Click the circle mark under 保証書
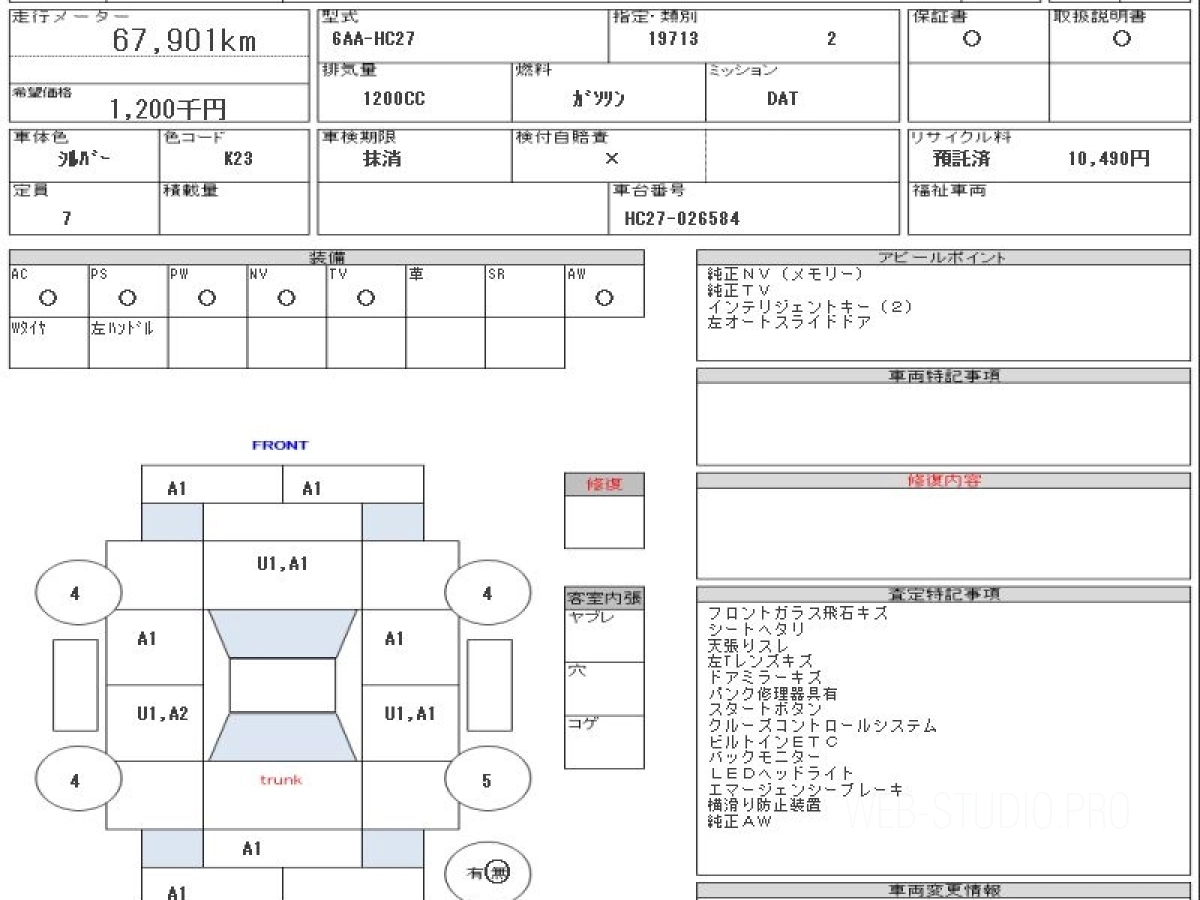The height and width of the screenshot is (900, 1200). 971,39
